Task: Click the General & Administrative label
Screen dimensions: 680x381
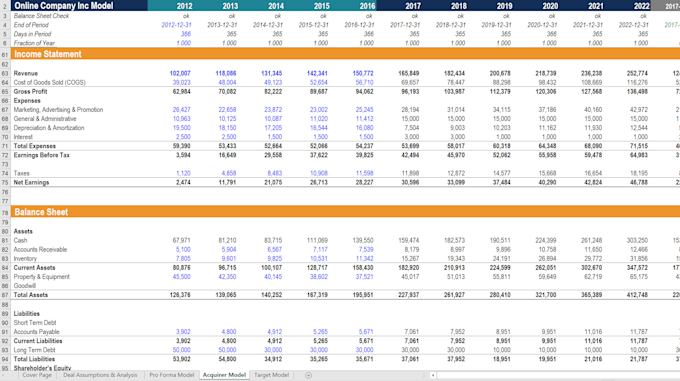Action: [45, 119]
